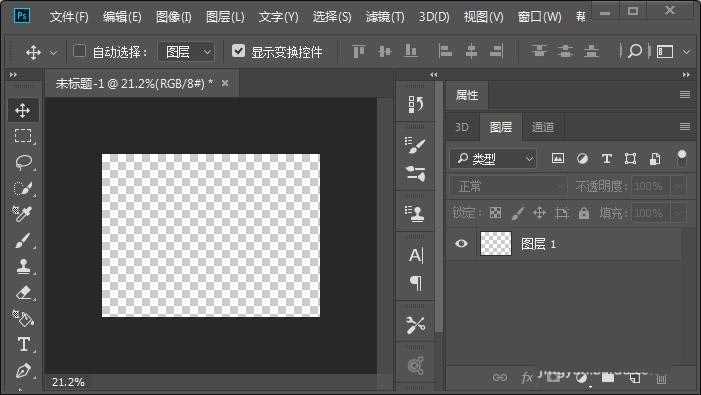The height and width of the screenshot is (395, 701).
Task: Hide 图层 1 with the eye icon
Action: pyautogui.click(x=461, y=244)
